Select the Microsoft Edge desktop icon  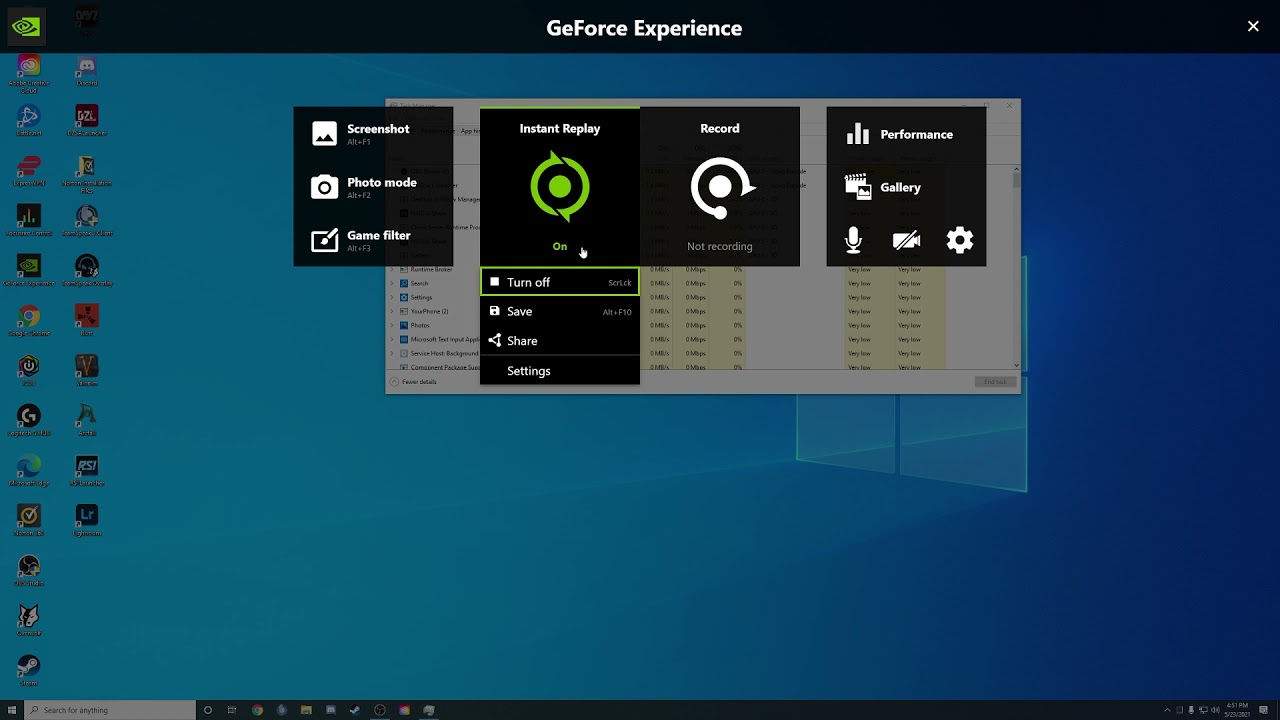pyautogui.click(x=28, y=471)
